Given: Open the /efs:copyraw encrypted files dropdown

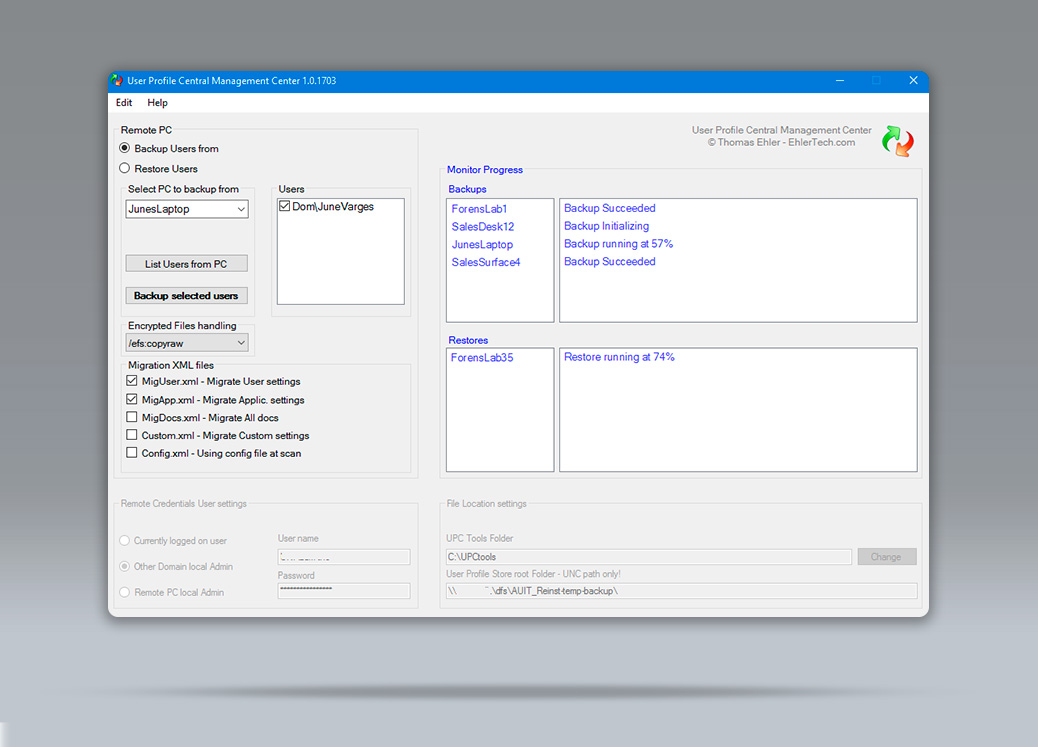Looking at the screenshot, I should point(187,343).
